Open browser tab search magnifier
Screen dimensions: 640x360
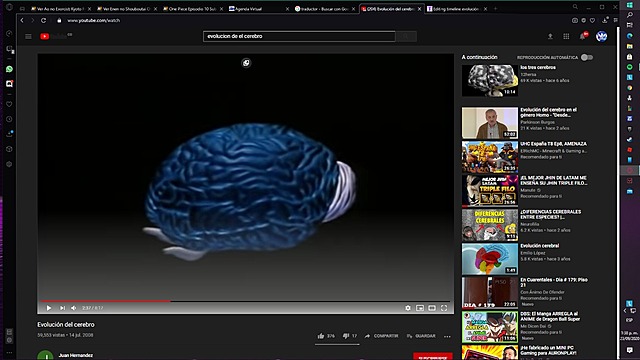point(575,7)
